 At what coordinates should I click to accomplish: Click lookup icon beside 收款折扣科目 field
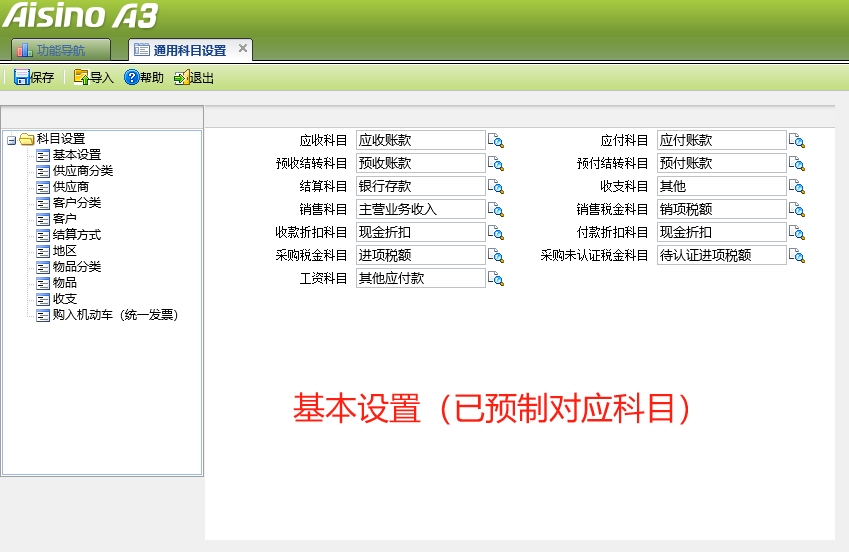(496, 232)
